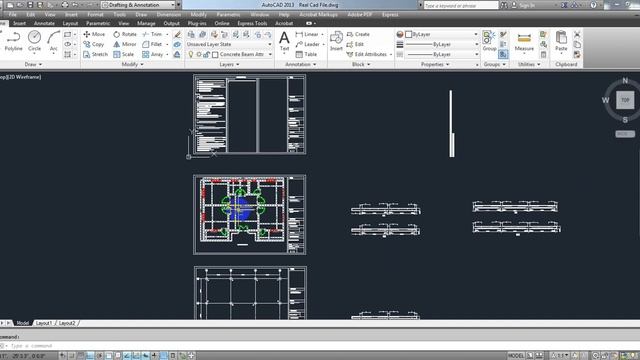Open the Layer Properties manager icon
Viewport: 640px width, 360px height.
click(x=191, y=34)
